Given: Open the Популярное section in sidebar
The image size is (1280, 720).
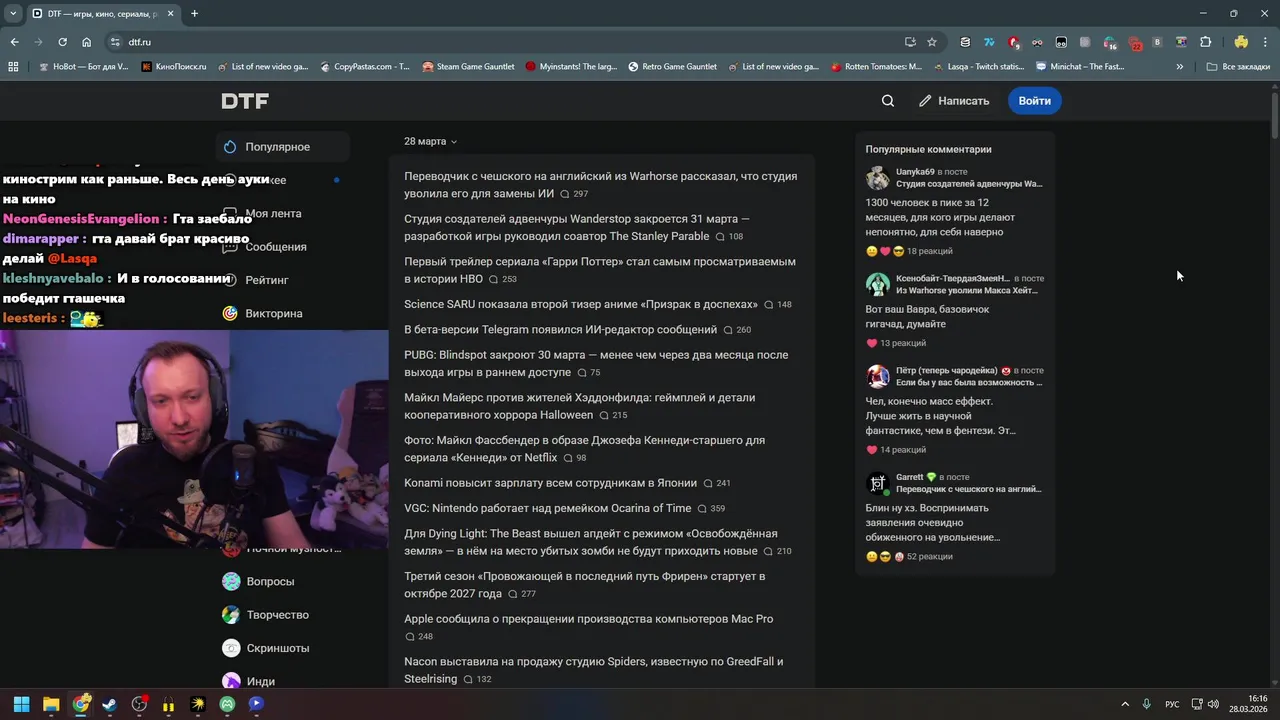Looking at the screenshot, I should (x=283, y=147).
